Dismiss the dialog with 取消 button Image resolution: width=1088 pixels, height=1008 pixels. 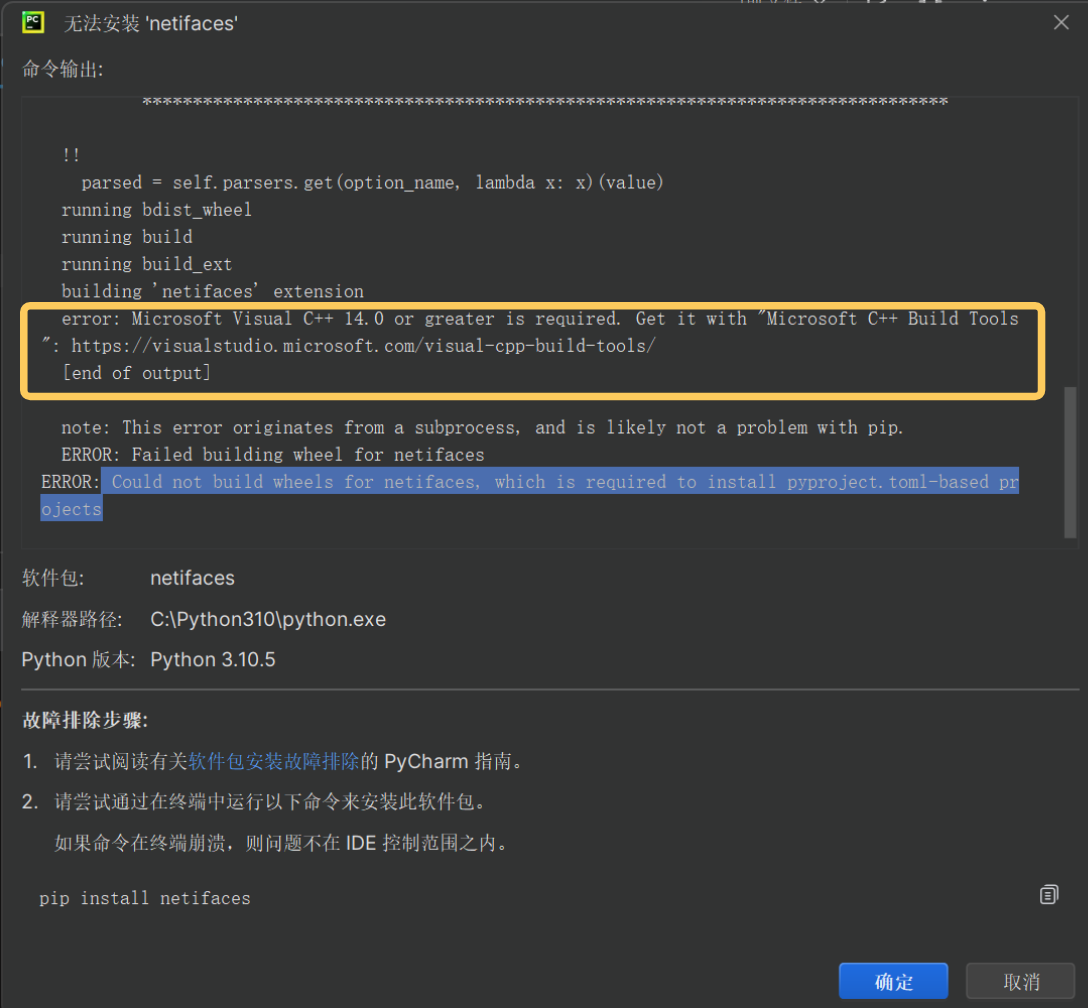[1020, 981]
